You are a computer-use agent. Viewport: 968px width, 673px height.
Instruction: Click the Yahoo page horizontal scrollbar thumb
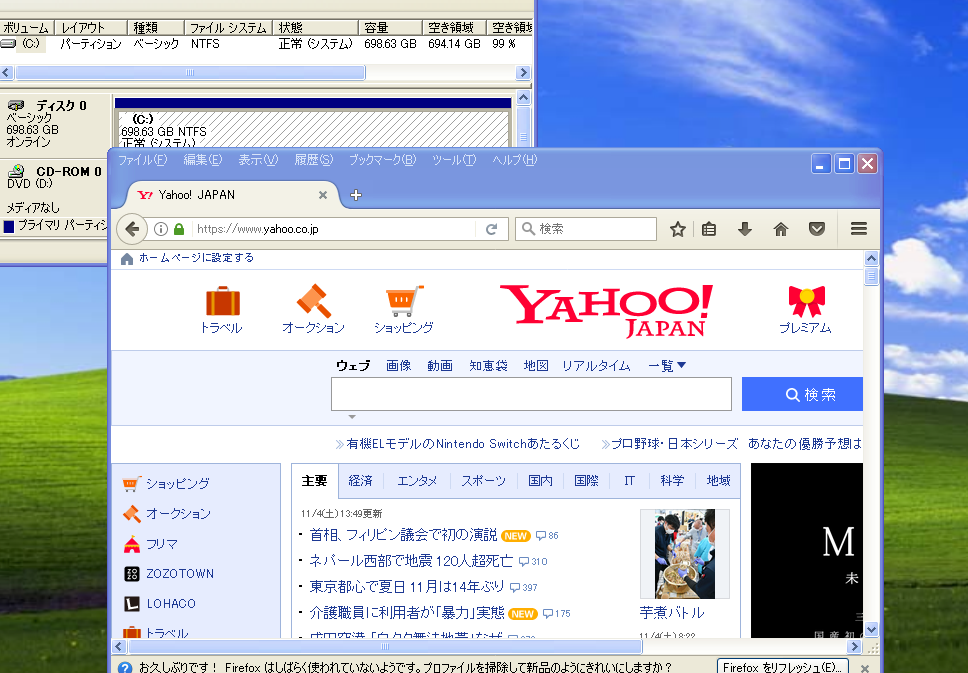point(385,646)
